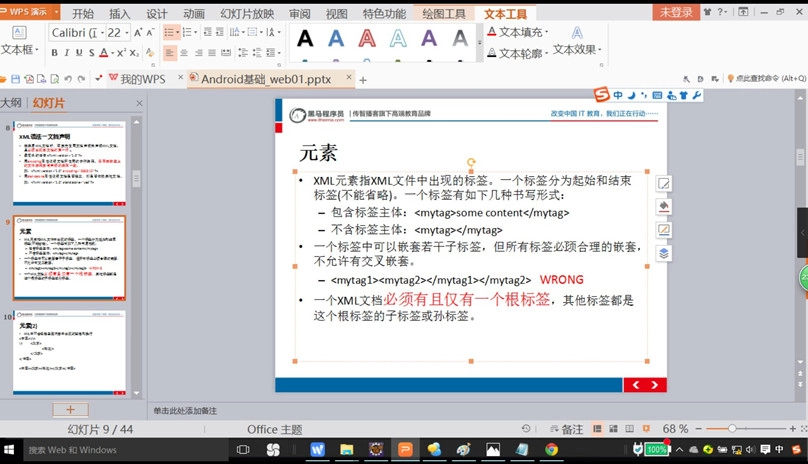
Task: Click print preview icon in quick bar
Action: click(x=55, y=79)
